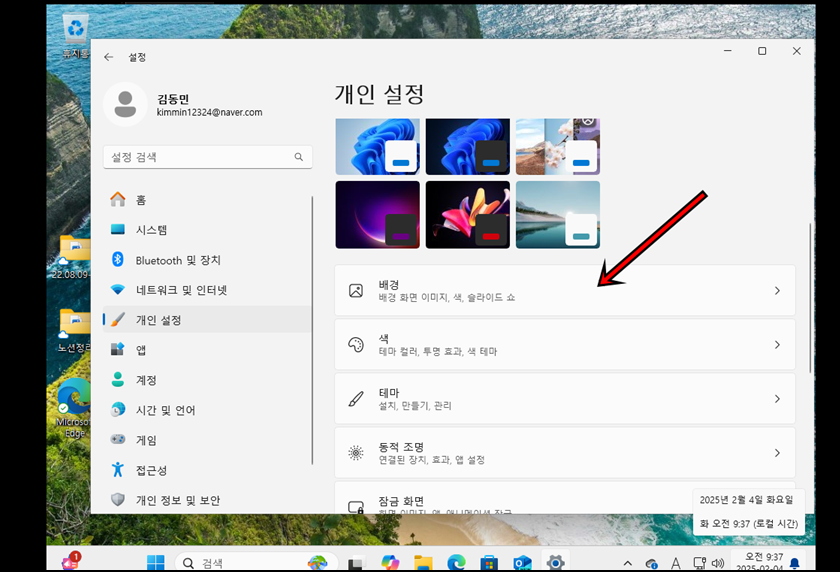Click the 접근성 accessibility figure icon
The height and width of the screenshot is (572, 840).
(118, 470)
